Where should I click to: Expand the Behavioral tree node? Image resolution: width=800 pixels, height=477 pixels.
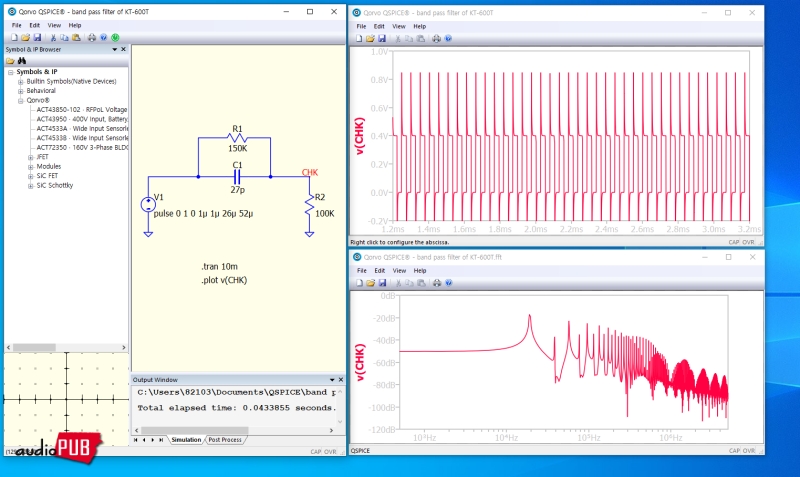pos(20,91)
